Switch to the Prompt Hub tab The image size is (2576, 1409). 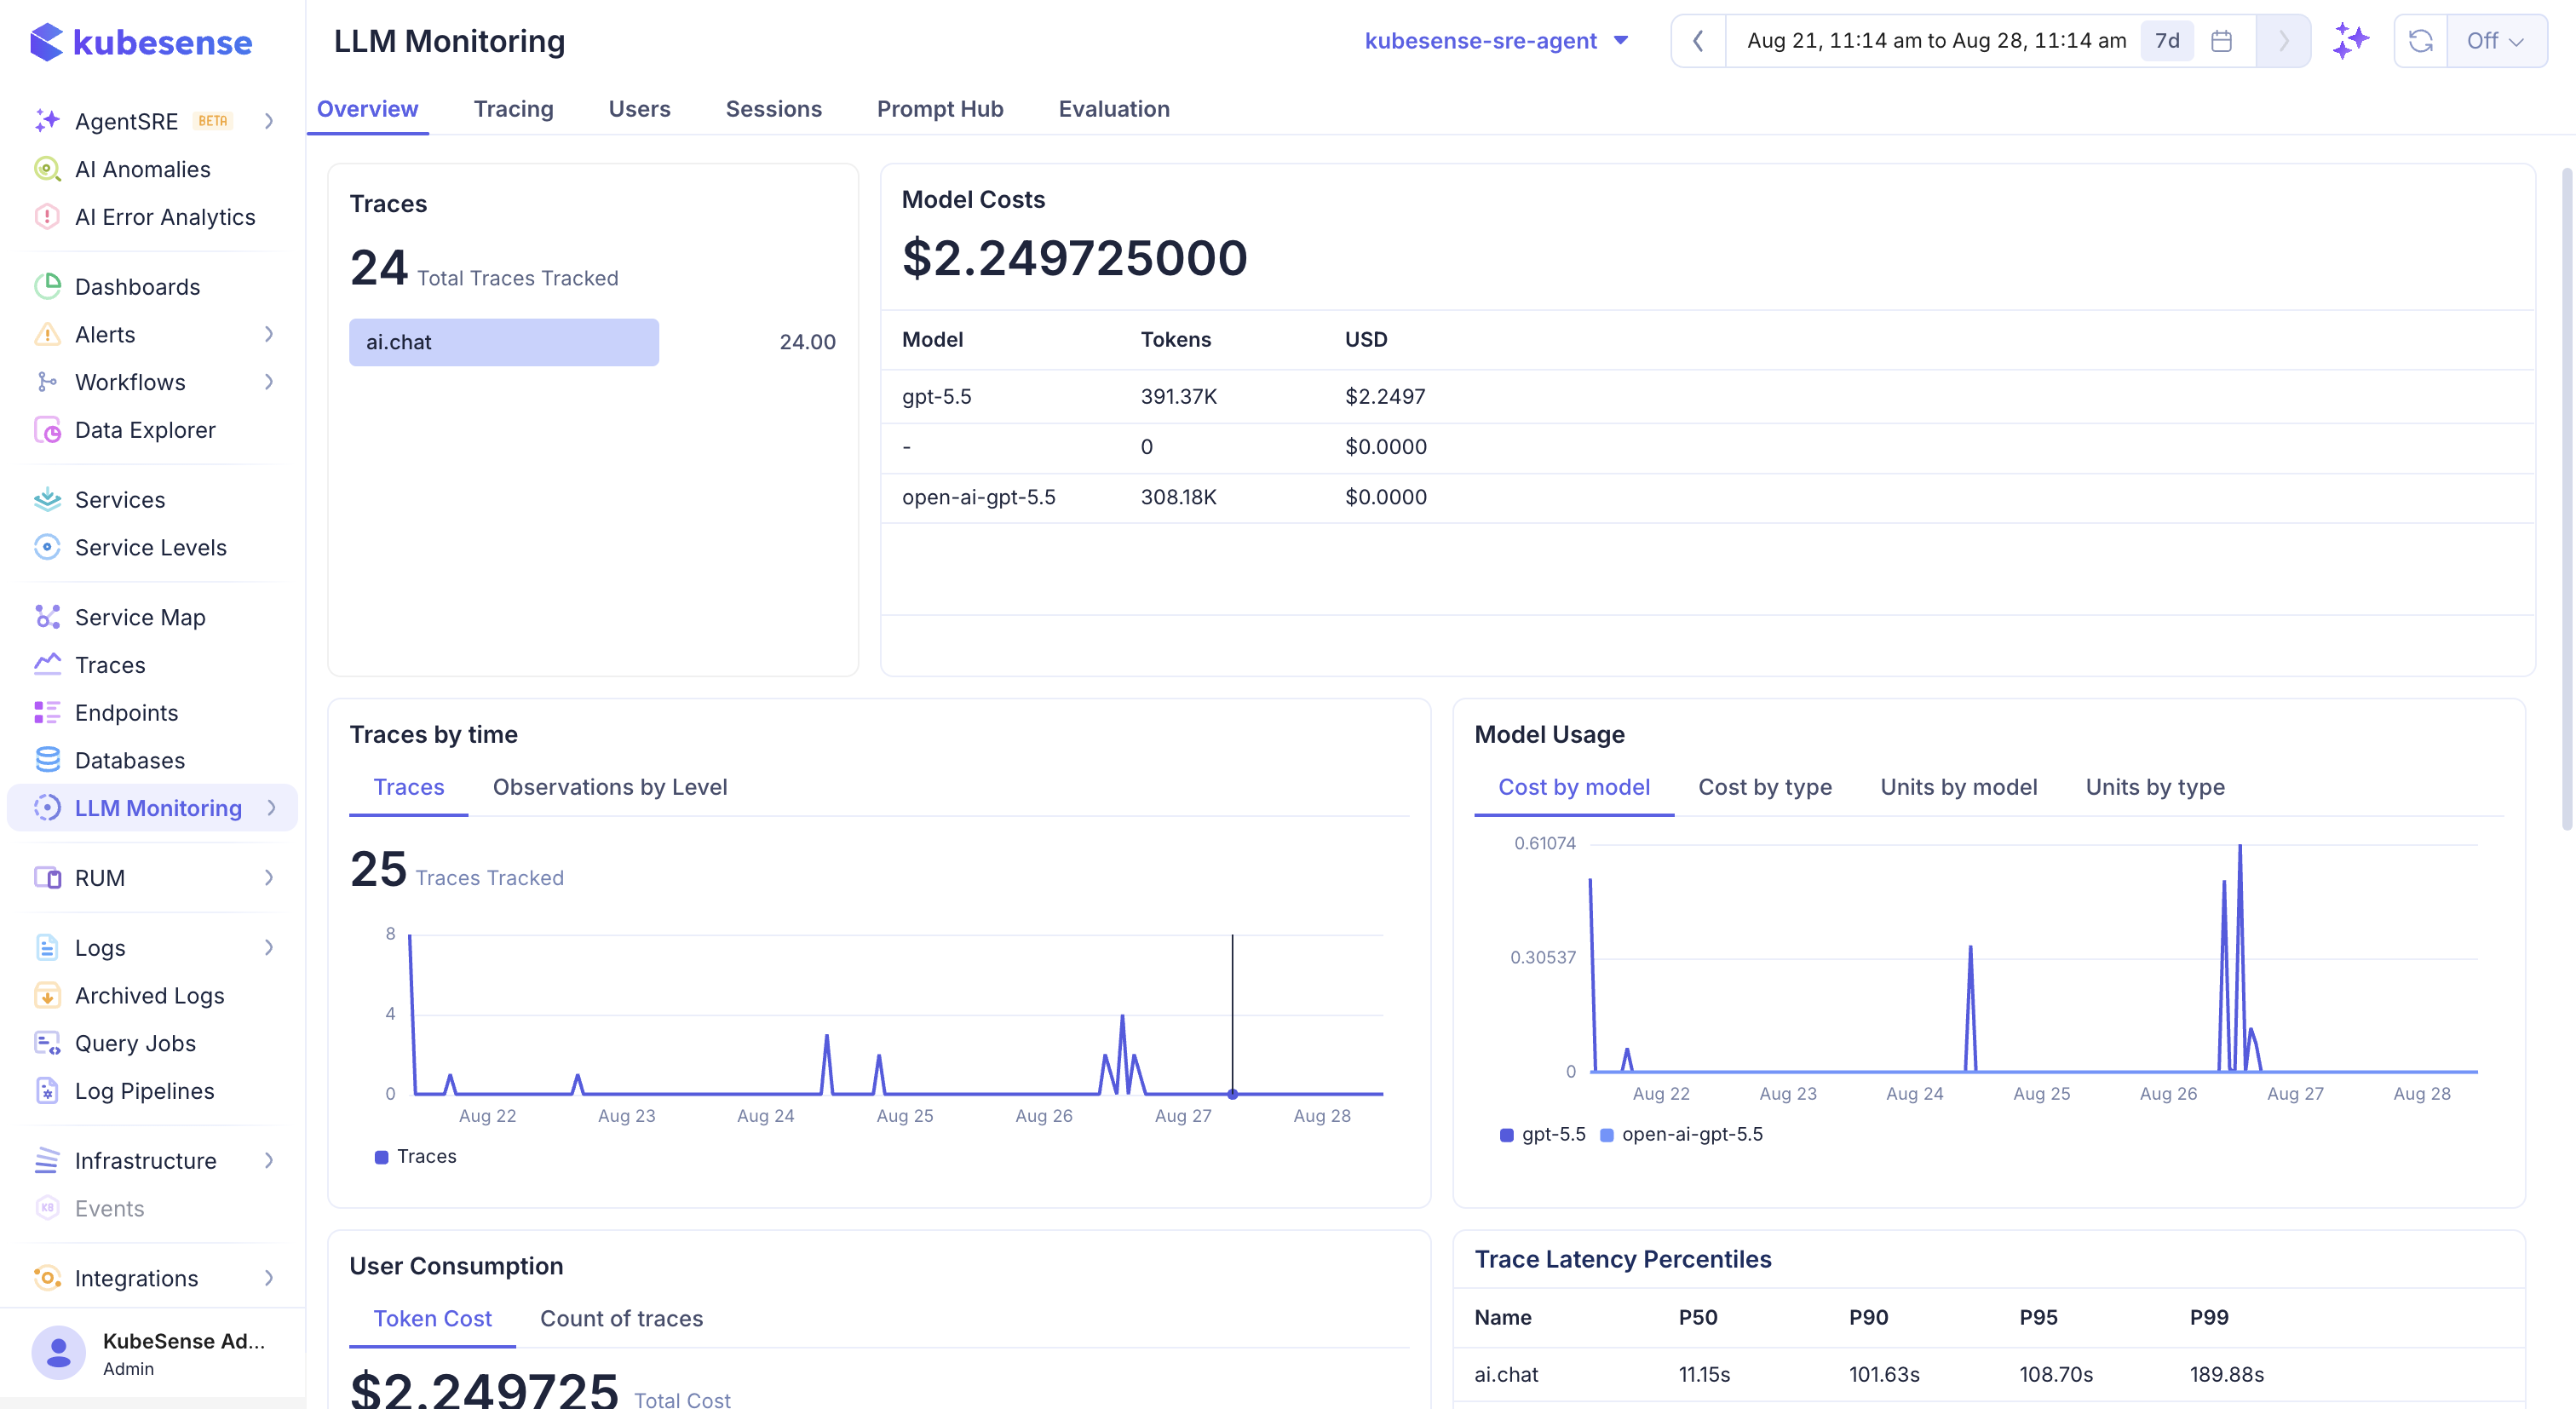(940, 109)
